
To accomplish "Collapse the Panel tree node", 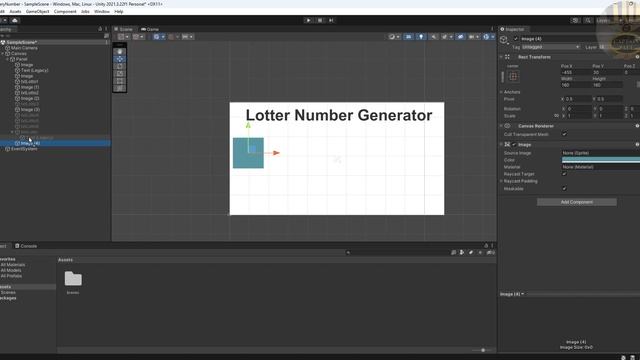I will [x=7, y=59].
